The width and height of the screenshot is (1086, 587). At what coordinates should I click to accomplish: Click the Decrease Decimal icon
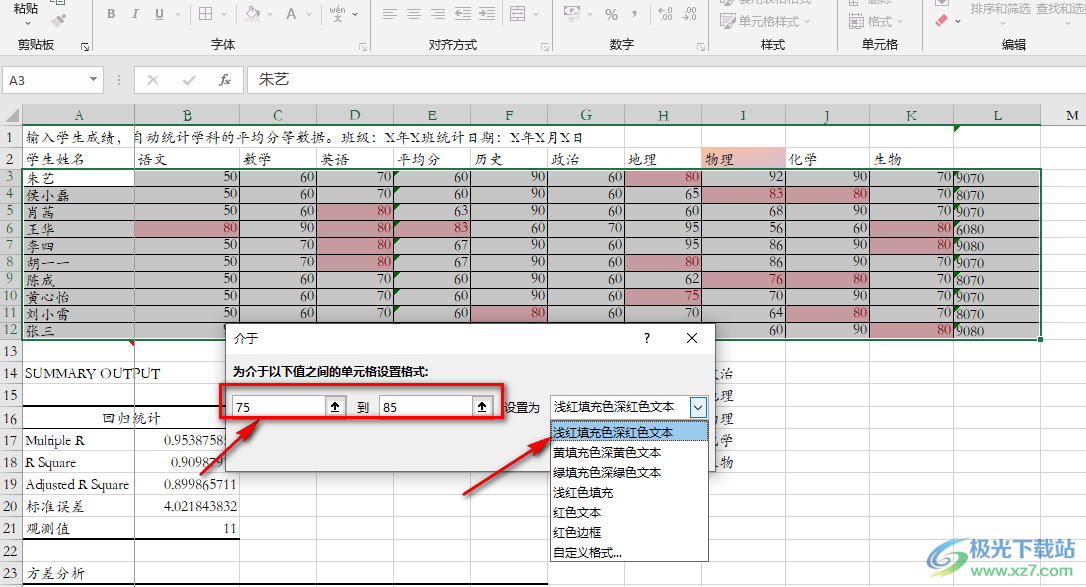click(690, 14)
